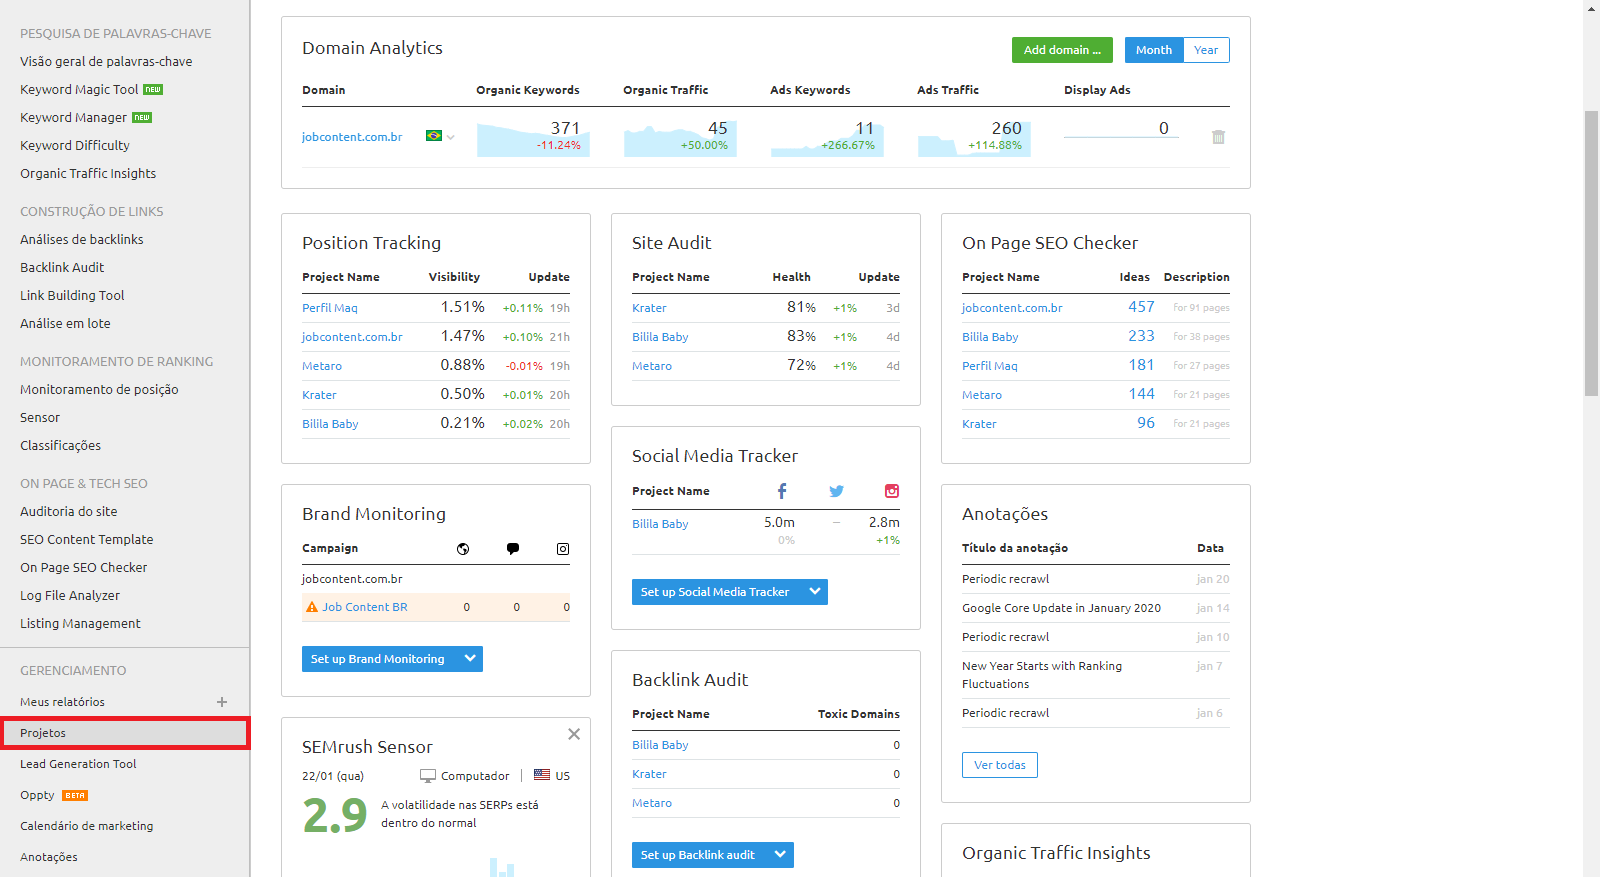Open Backlink Audit in sidebar

(x=62, y=268)
